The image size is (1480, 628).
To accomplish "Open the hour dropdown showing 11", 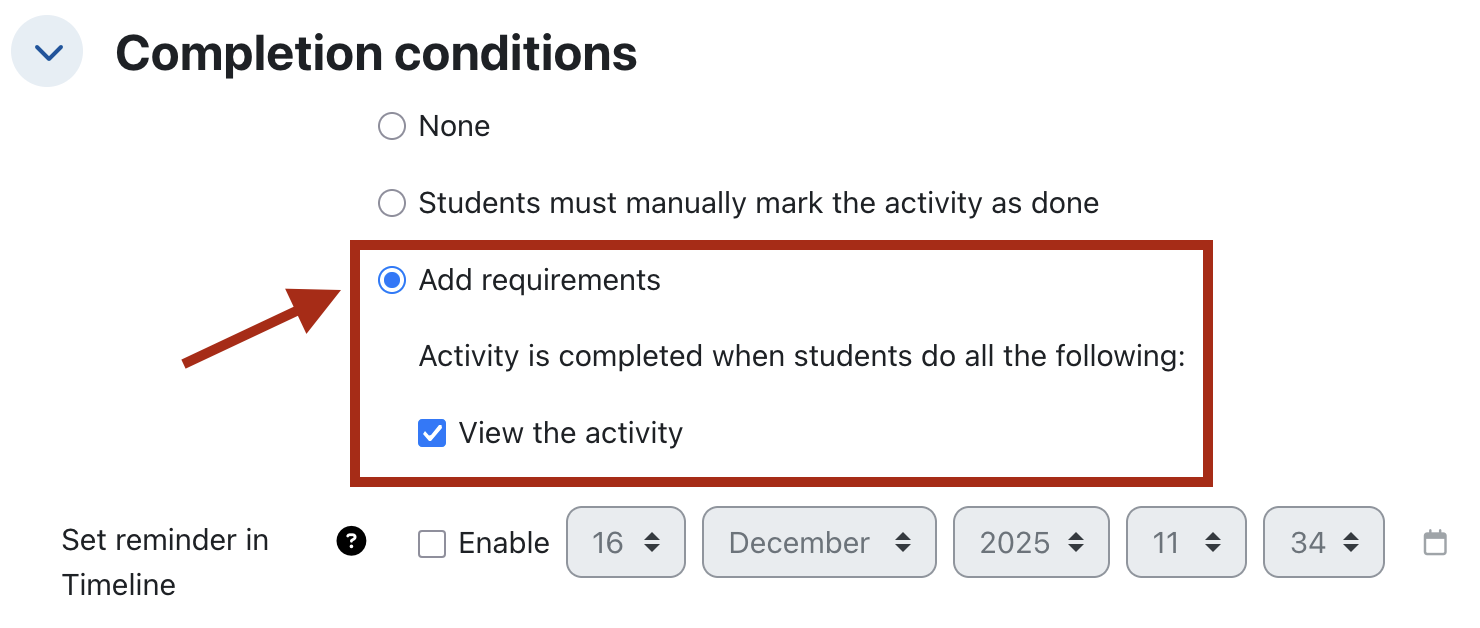I will pos(1186,543).
